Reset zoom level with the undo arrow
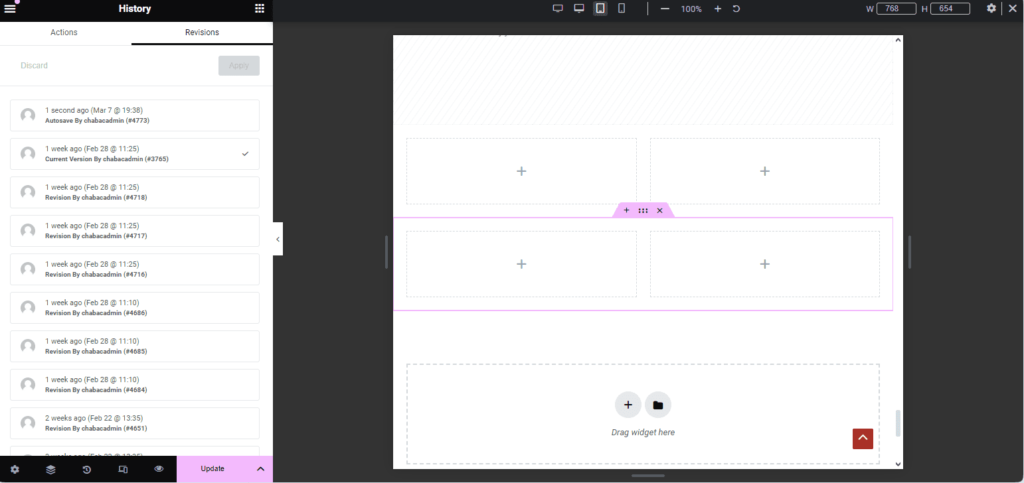The height and width of the screenshot is (483, 1024). (x=737, y=8)
